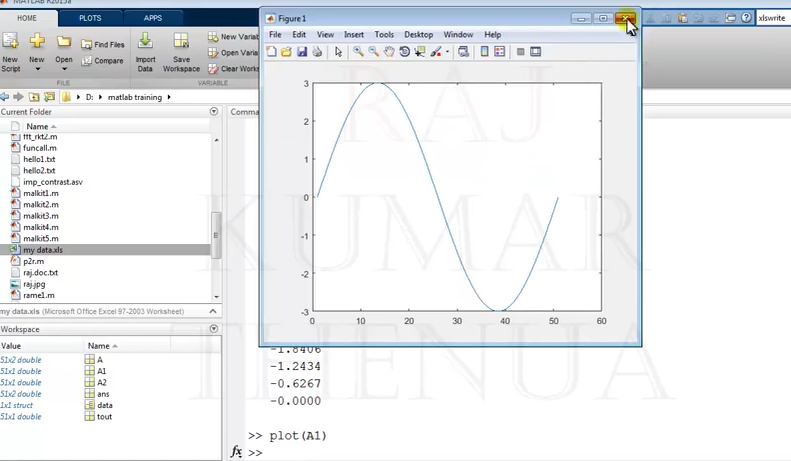Select the Pan hand tool
Screen dimensions: 791x461
click(x=389, y=51)
